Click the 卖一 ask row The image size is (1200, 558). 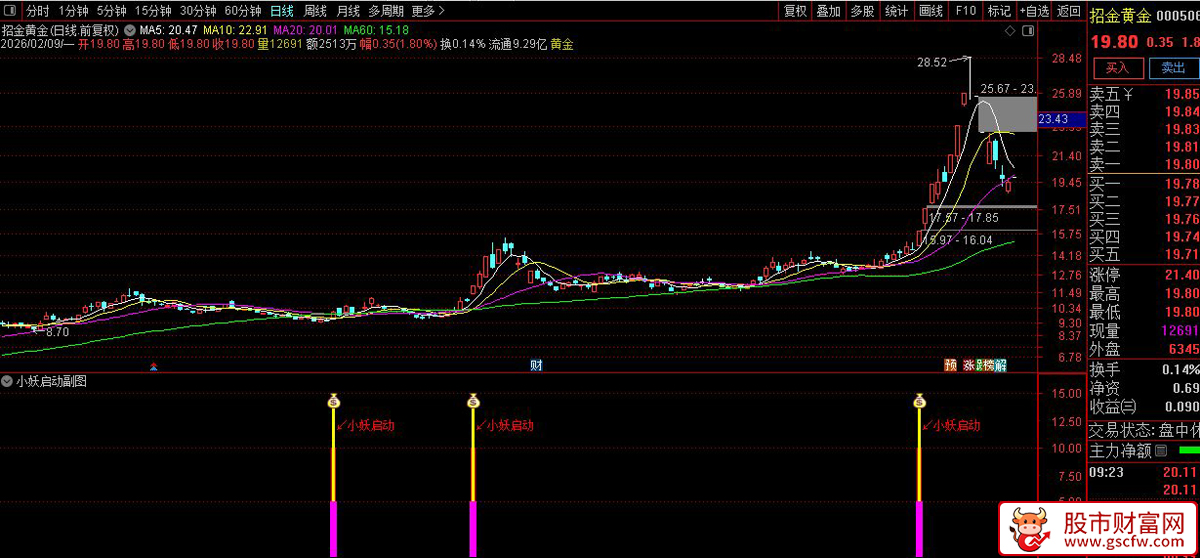point(1144,164)
